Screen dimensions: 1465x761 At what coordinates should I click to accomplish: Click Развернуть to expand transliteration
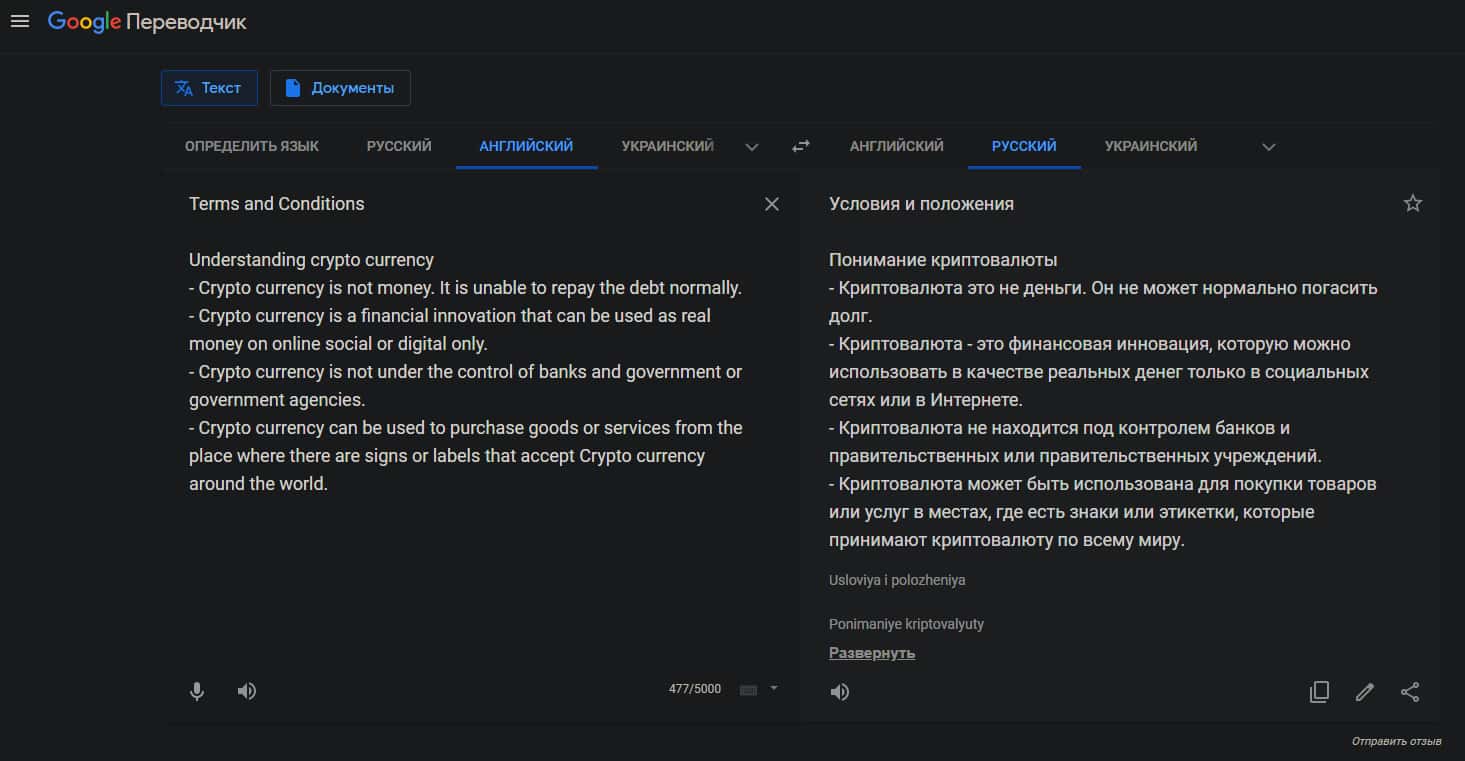pyautogui.click(x=871, y=653)
